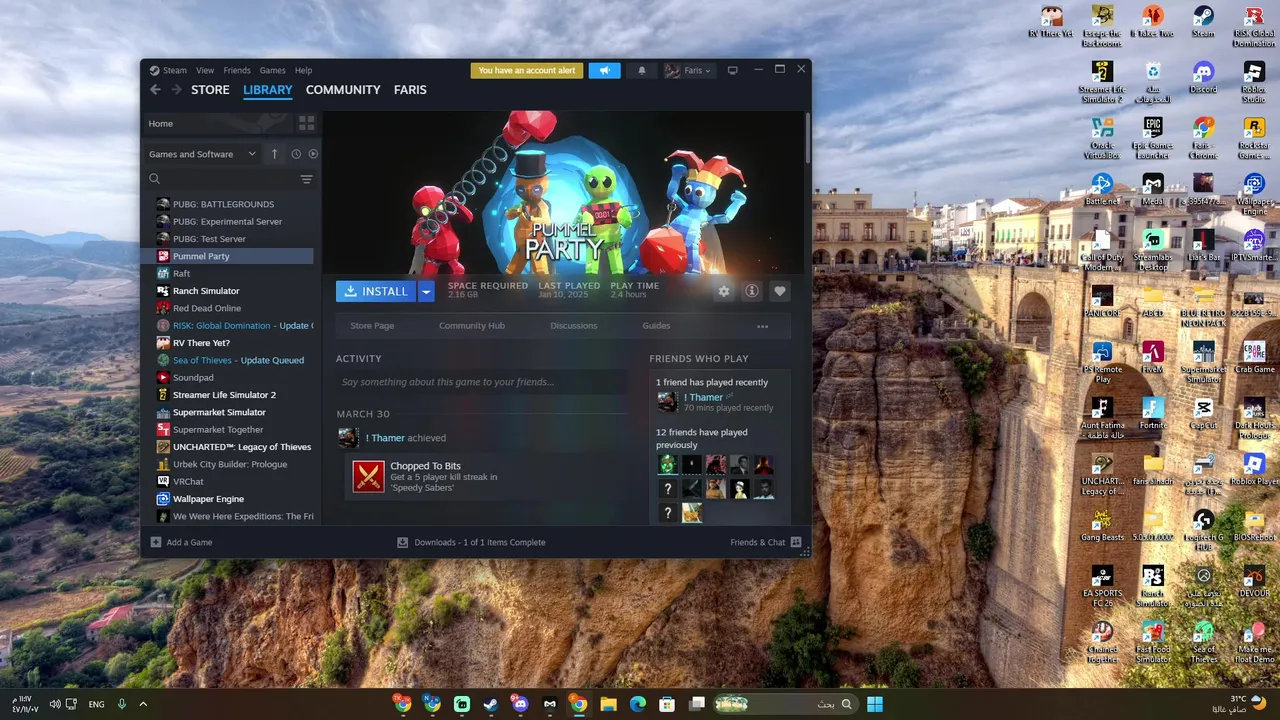Open Discord desktop shortcut

(1203, 76)
